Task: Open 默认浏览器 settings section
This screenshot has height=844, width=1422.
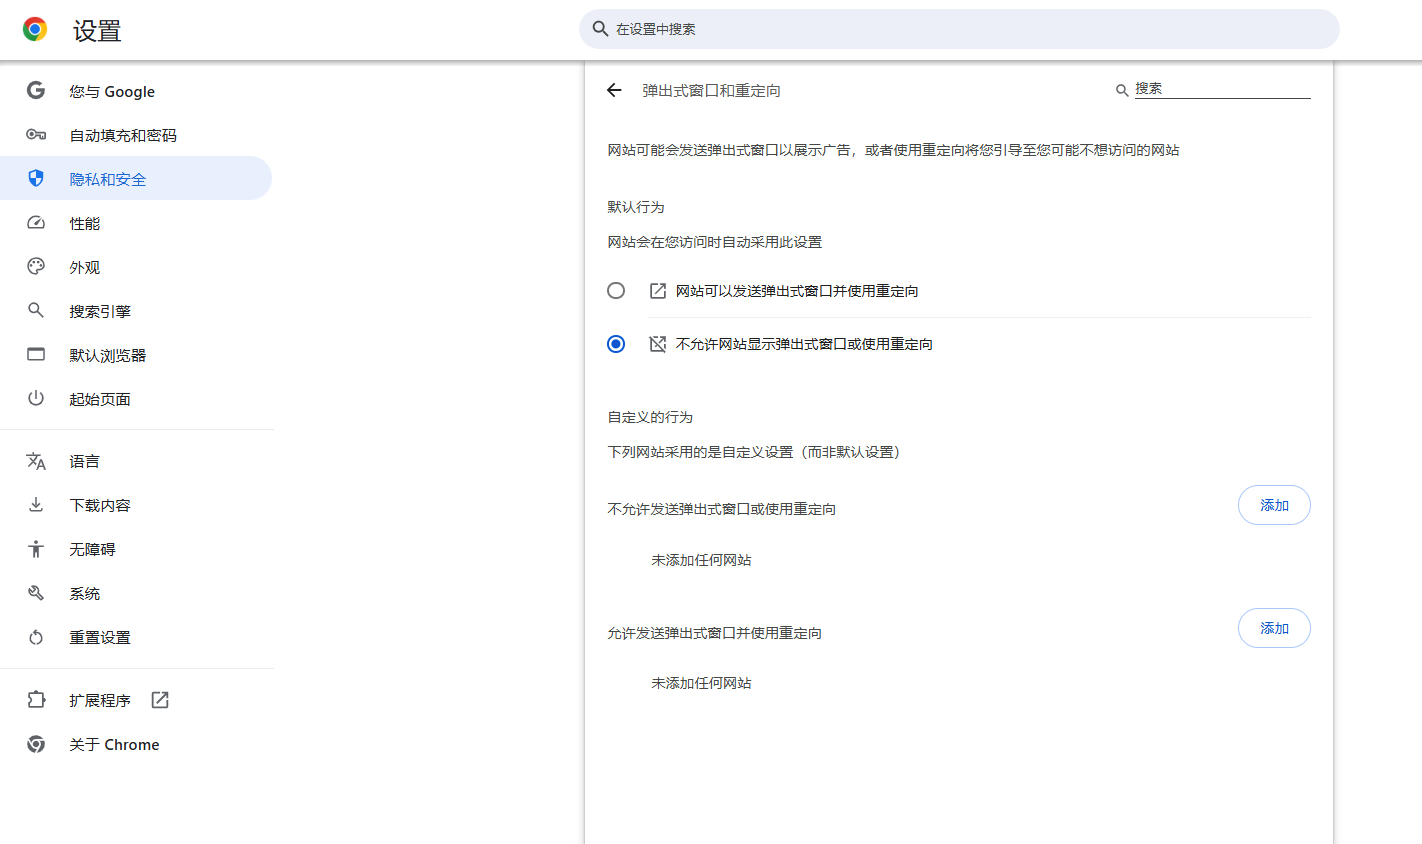Action: (136, 355)
